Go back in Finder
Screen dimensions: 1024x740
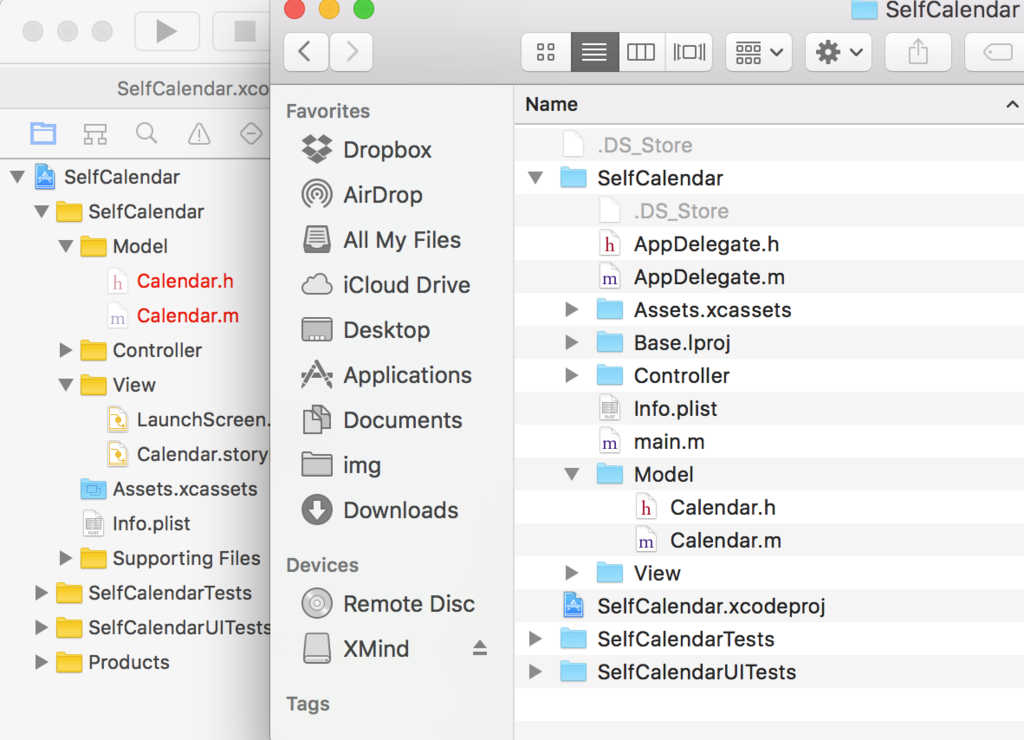[x=306, y=52]
